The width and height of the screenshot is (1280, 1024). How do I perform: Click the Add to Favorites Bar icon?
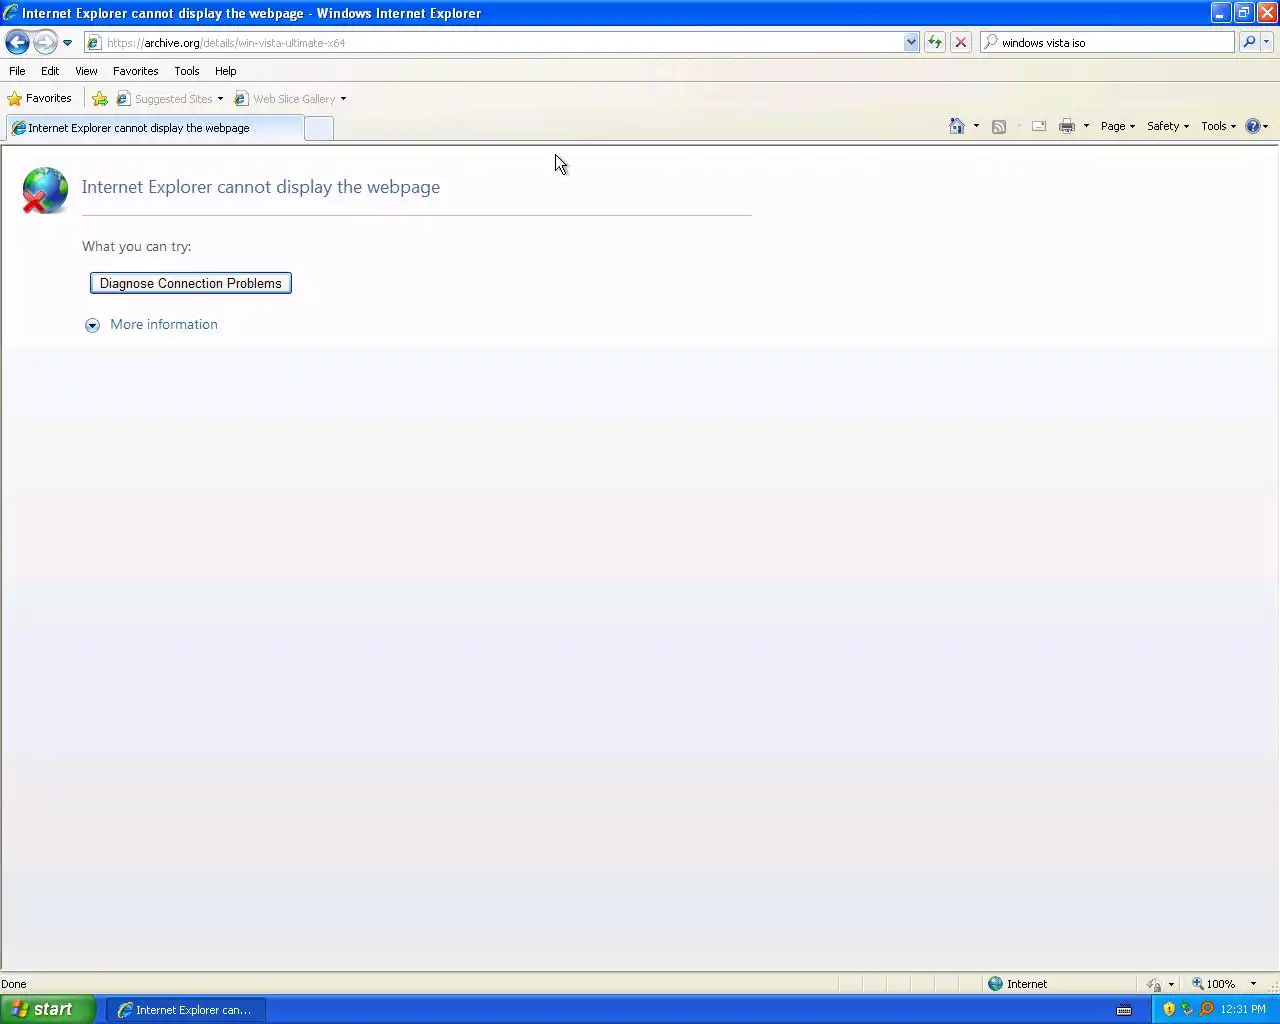click(100, 99)
